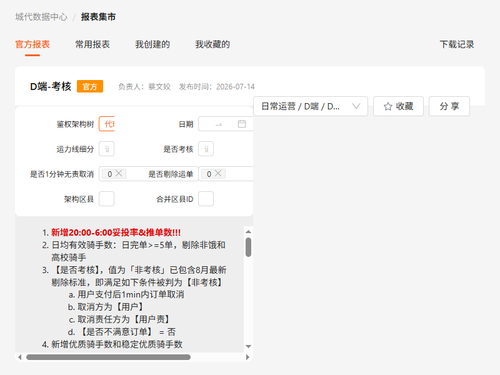
Task: Open the 运力线细分 dropdown
Action: point(107,149)
